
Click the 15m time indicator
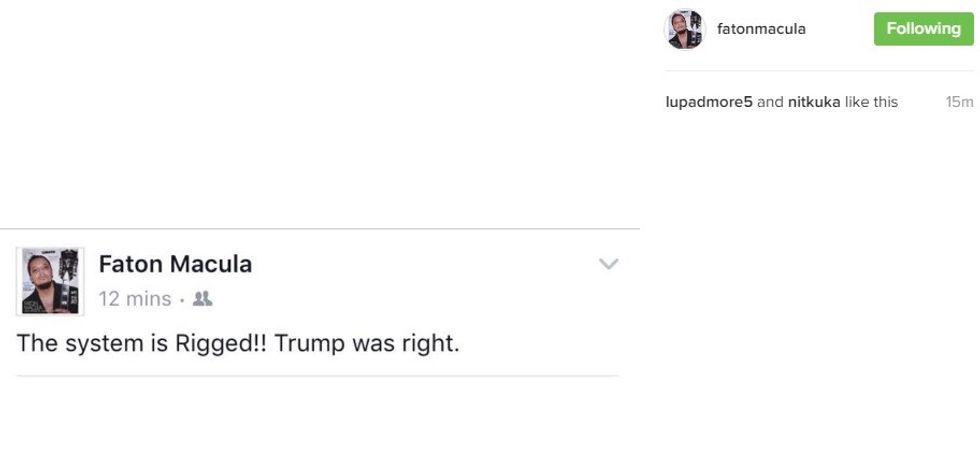tap(959, 102)
